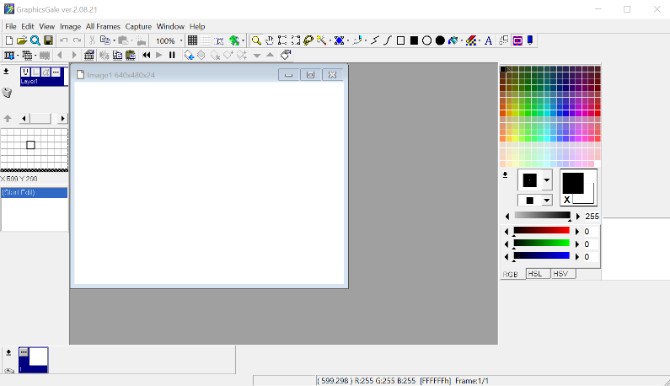Decrease the green value with left arrow
The width and height of the screenshot is (670, 386).
click(507, 244)
